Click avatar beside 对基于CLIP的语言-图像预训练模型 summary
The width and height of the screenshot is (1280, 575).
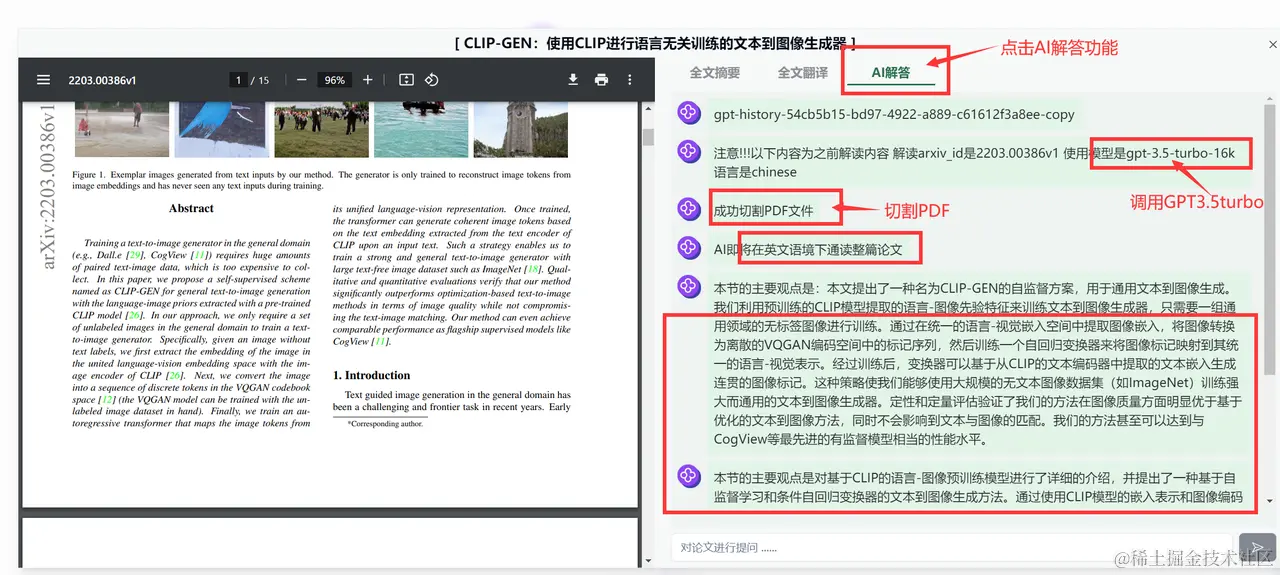coord(688,476)
